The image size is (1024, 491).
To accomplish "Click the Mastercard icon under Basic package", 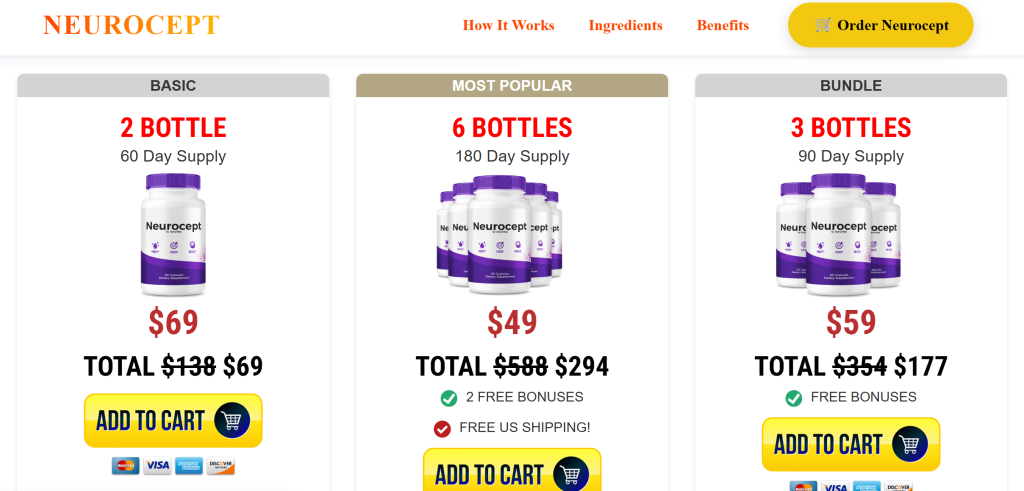I will pyautogui.click(x=126, y=466).
